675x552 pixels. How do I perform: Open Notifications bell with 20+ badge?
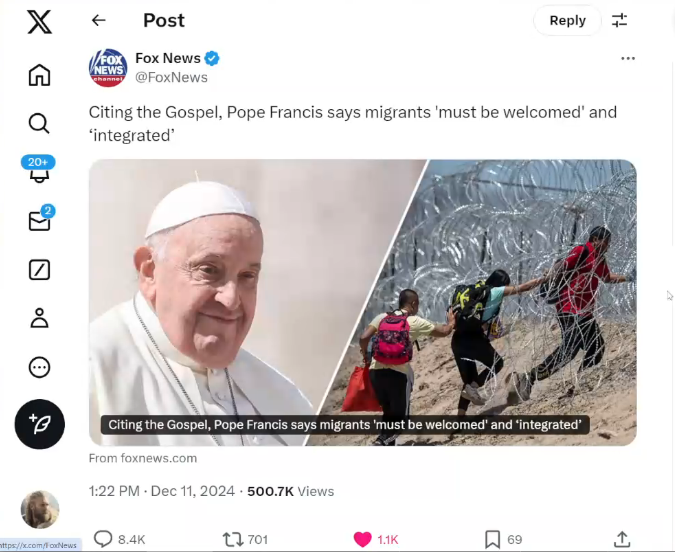point(39,170)
